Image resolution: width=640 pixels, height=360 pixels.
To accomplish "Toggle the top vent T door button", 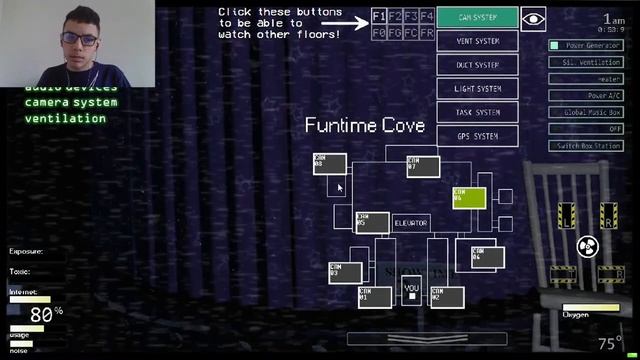I will [x=563, y=274].
